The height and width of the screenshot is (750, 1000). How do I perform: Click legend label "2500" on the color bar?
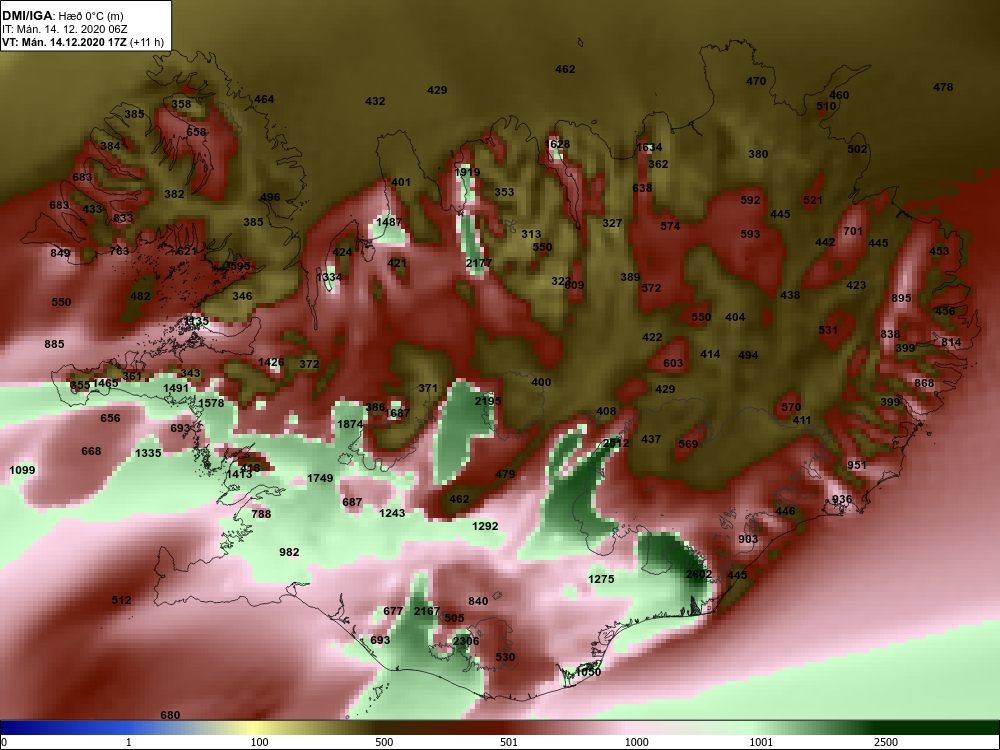pyautogui.click(x=886, y=742)
